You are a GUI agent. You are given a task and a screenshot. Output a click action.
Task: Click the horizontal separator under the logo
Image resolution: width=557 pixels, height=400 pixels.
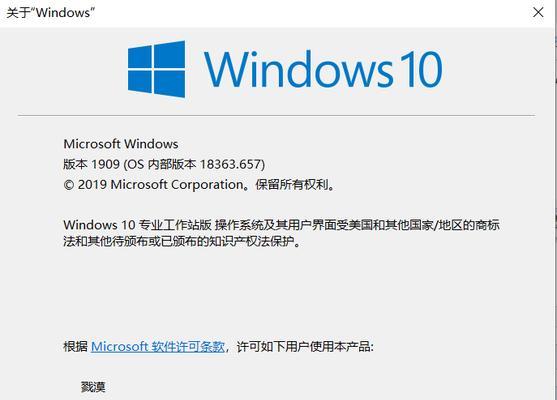tap(276, 115)
